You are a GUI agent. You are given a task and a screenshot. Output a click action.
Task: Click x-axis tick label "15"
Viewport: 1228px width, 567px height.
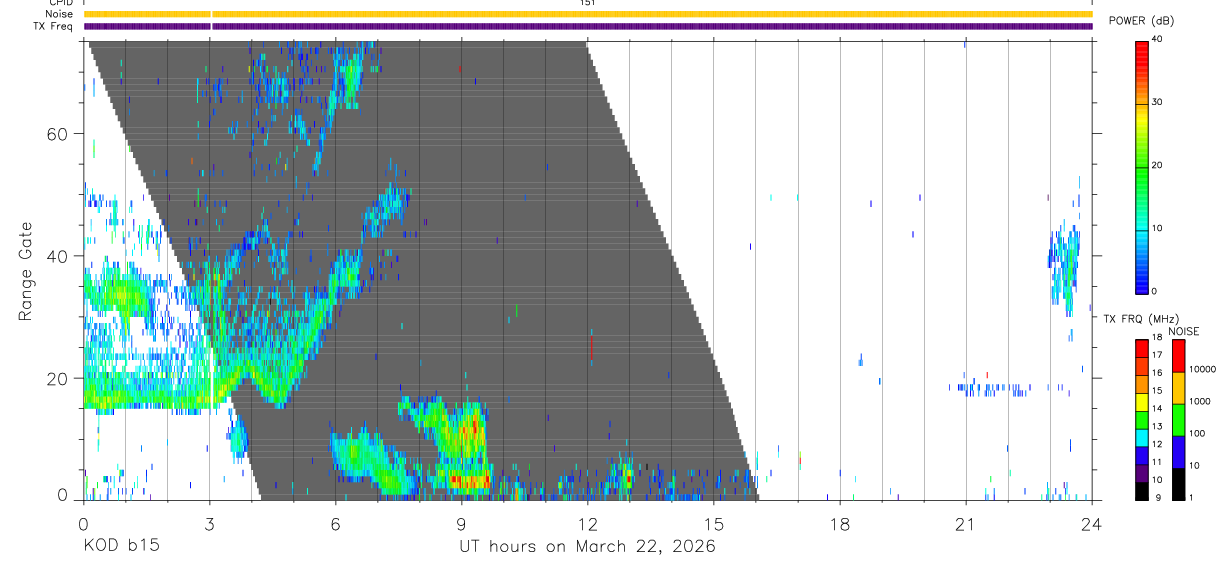pos(713,524)
